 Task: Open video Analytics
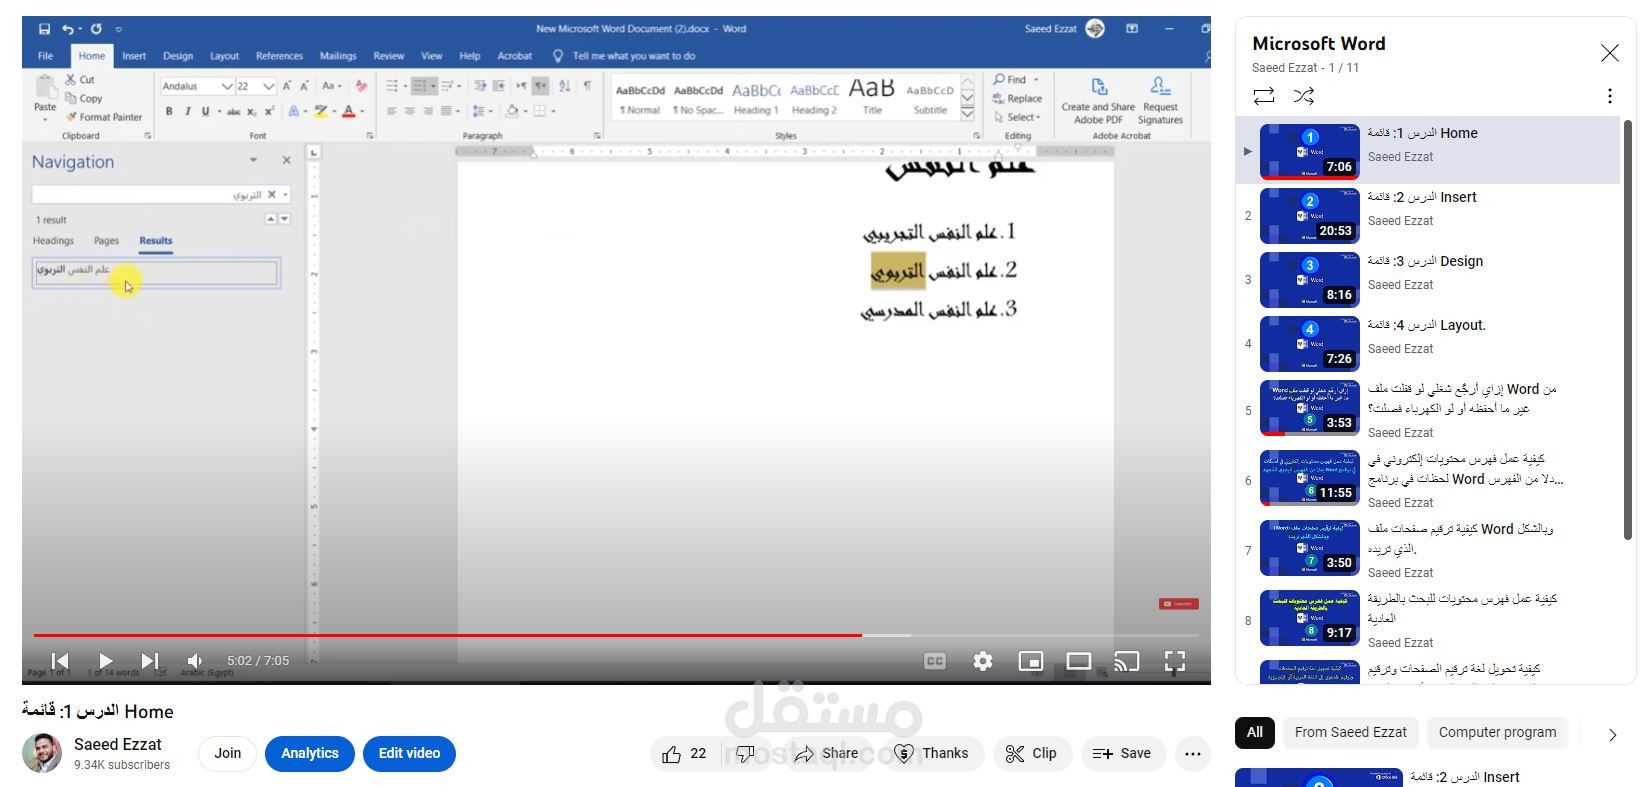tap(310, 754)
